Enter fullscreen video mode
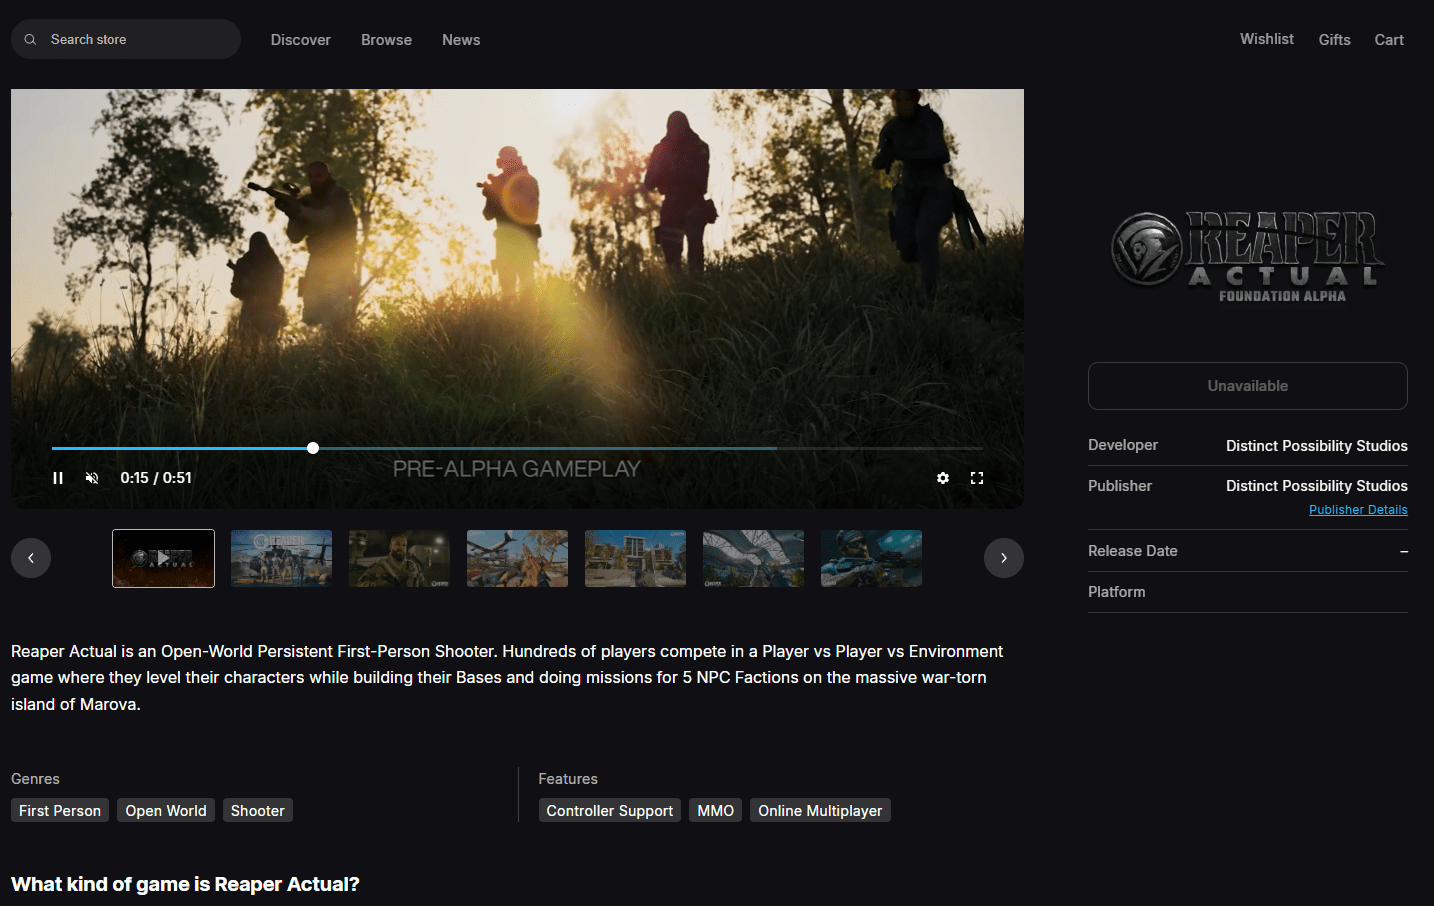The height and width of the screenshot is (906, 1434). 977,478
